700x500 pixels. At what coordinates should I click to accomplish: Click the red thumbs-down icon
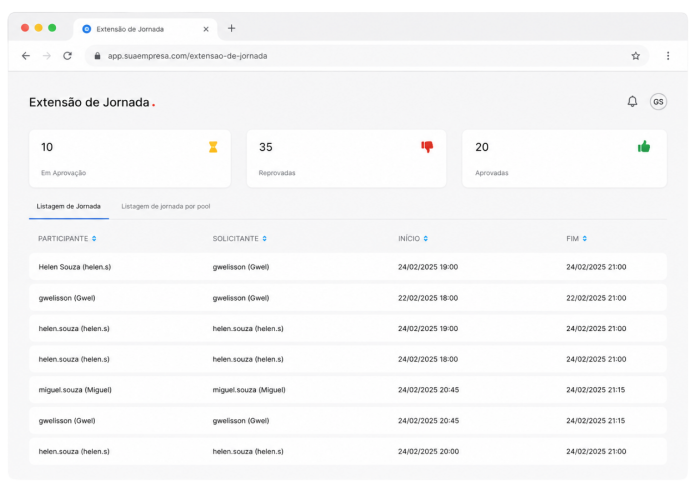(x=427, y=147)
